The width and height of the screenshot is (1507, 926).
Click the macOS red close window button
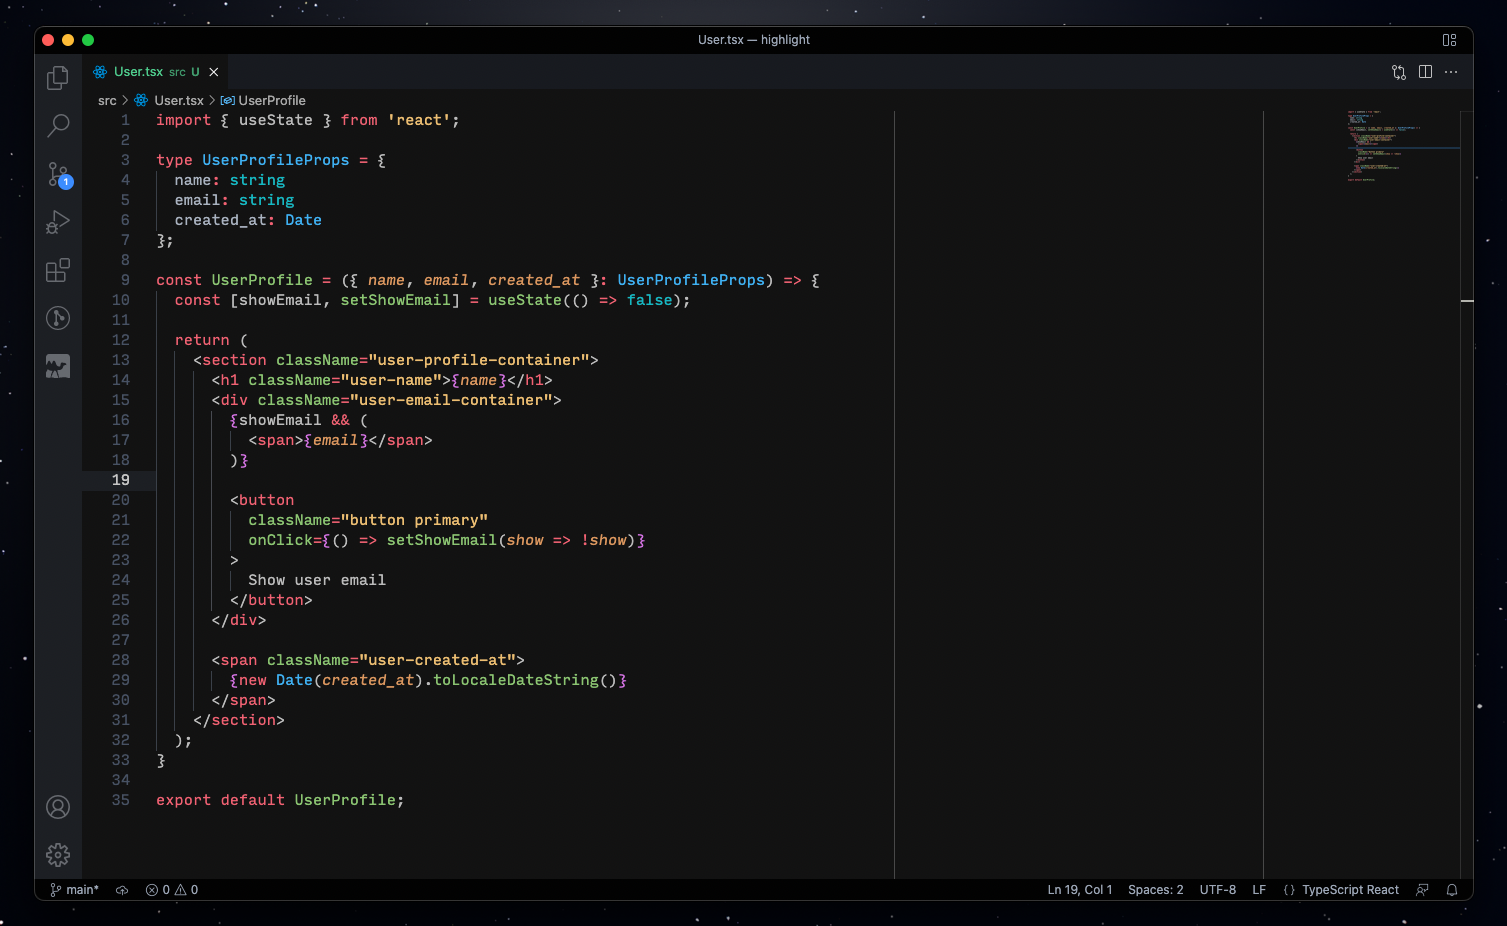[48, 40]
